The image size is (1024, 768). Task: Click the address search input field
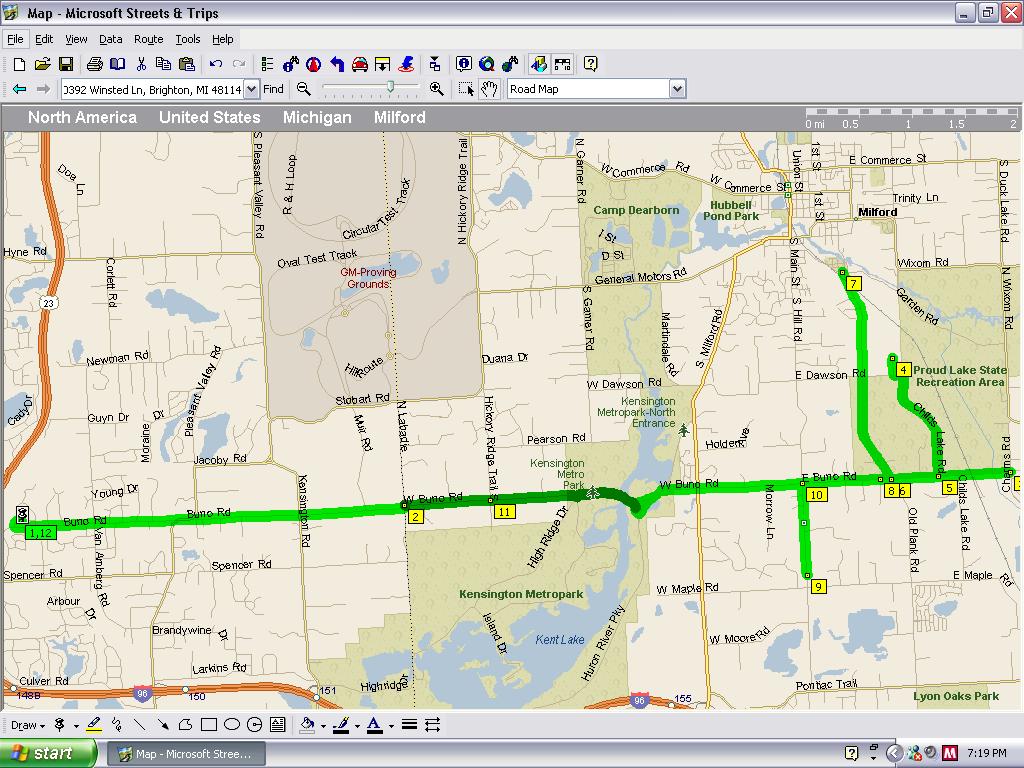point(153,89)
